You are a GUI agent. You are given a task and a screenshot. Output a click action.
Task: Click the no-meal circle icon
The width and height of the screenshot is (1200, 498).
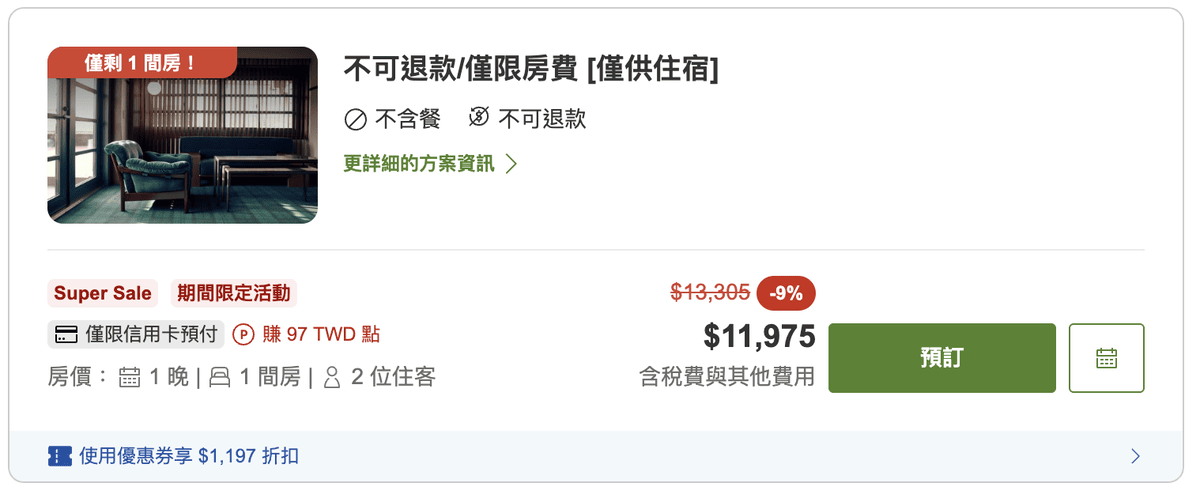[x=355, y=120]
